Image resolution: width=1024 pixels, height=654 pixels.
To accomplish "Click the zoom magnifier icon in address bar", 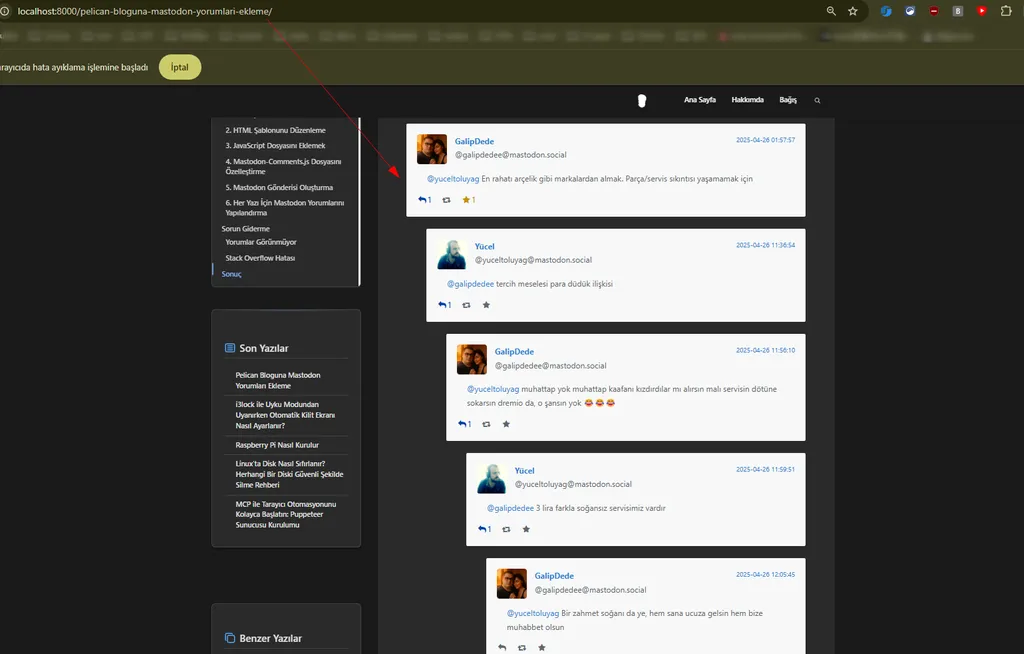I will click(x=831, y=11).
